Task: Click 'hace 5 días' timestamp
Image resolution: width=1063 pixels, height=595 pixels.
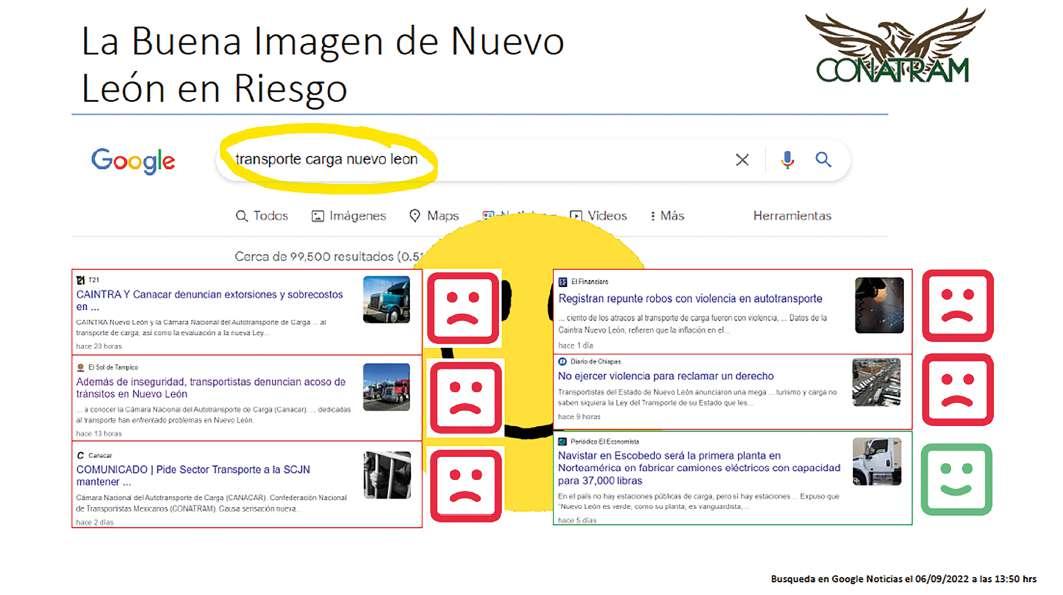Action: (578, 520)
